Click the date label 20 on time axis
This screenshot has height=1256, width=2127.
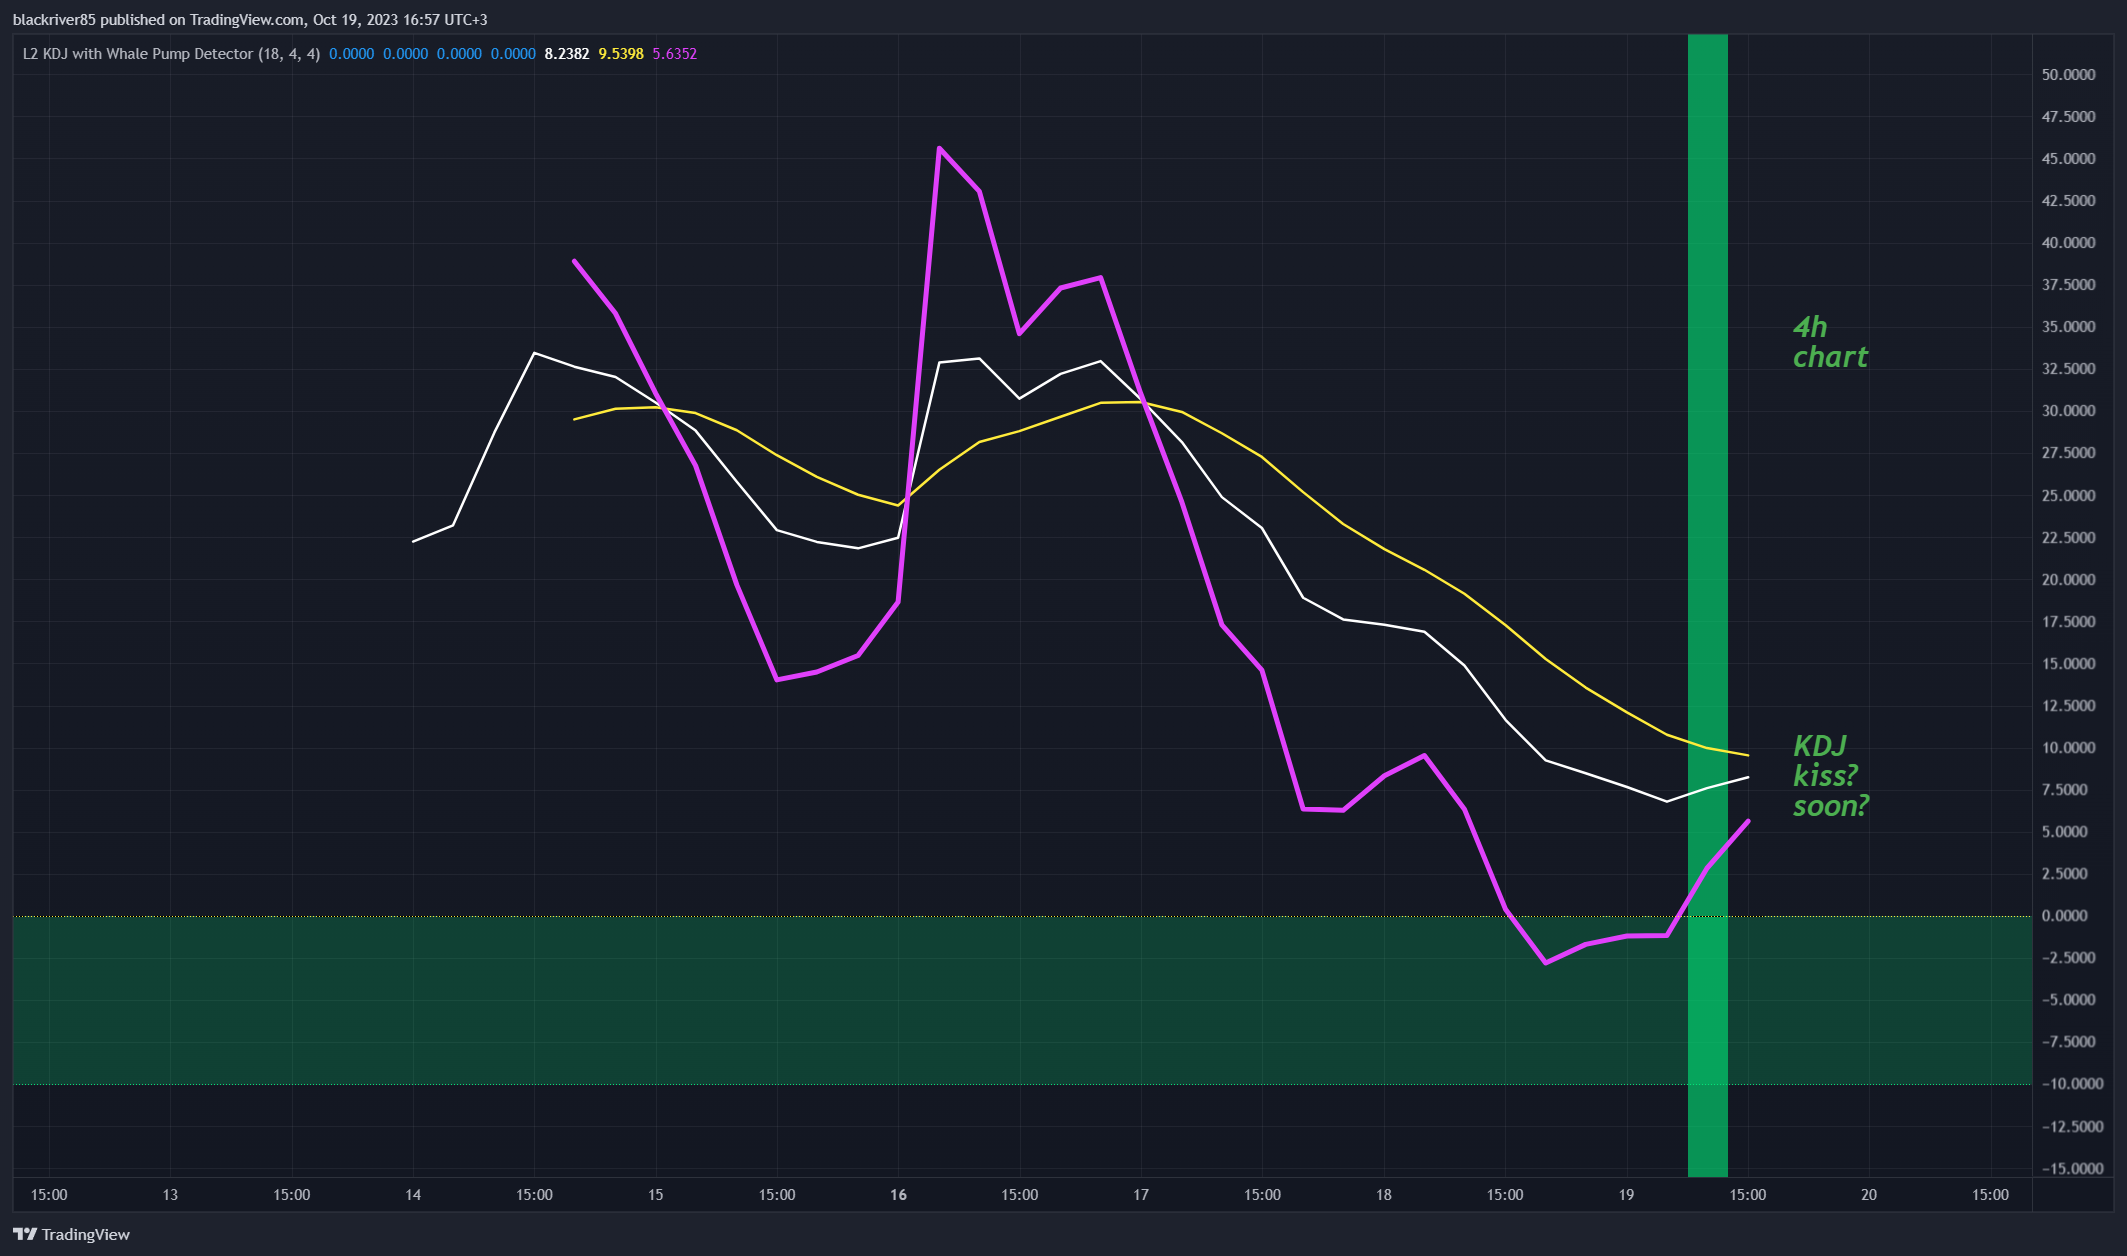(x=1869, y=1195)
